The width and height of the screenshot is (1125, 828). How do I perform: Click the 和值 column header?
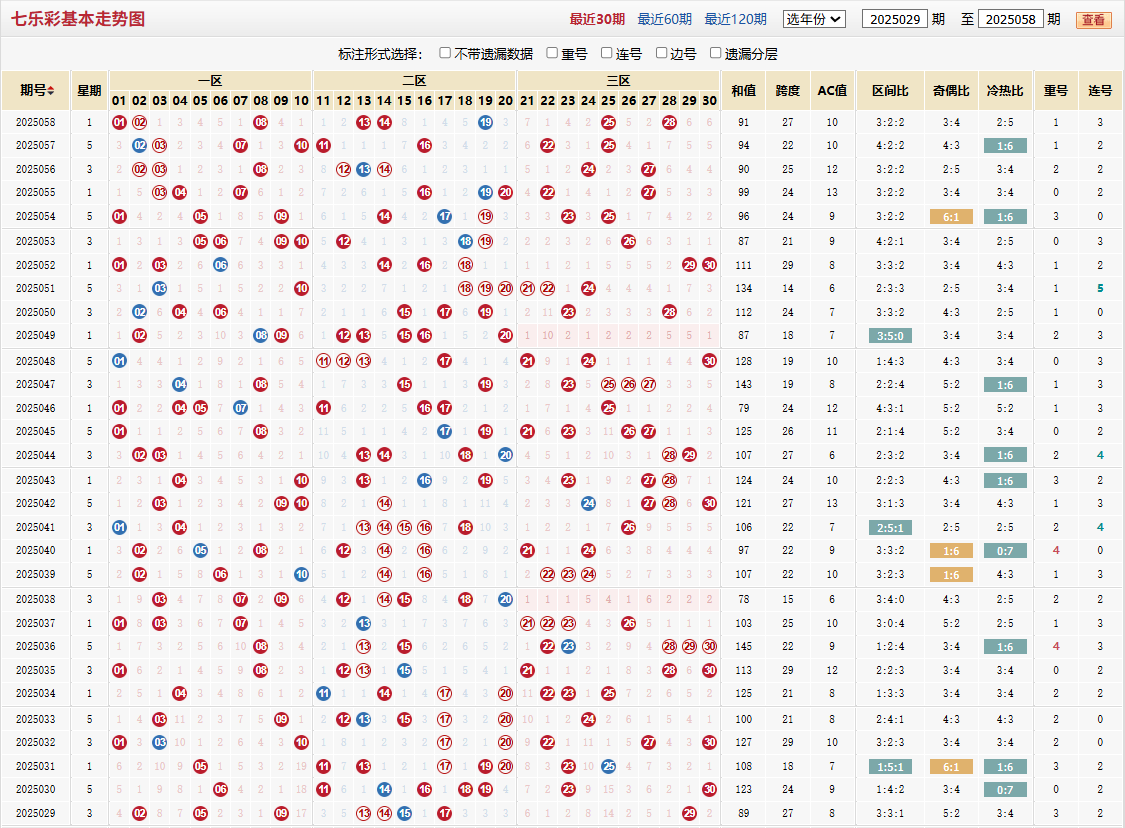coord(743,90)
